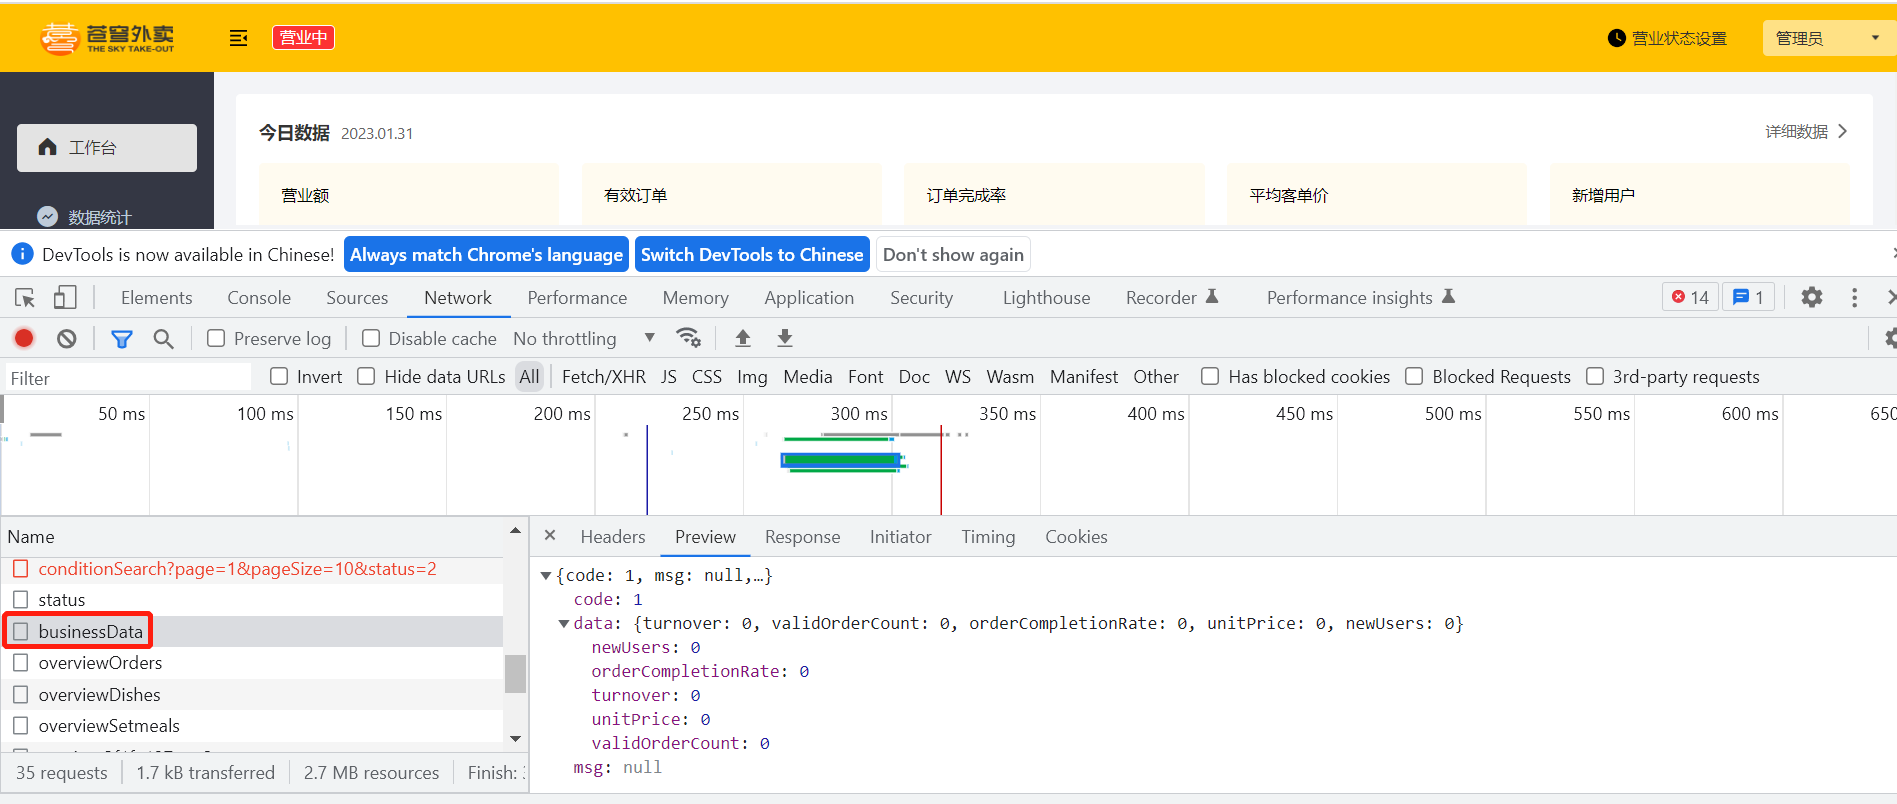This screenshot has width=1897, height=804.
Task: Open DevTools settings gear
Action: (1811, 298)
